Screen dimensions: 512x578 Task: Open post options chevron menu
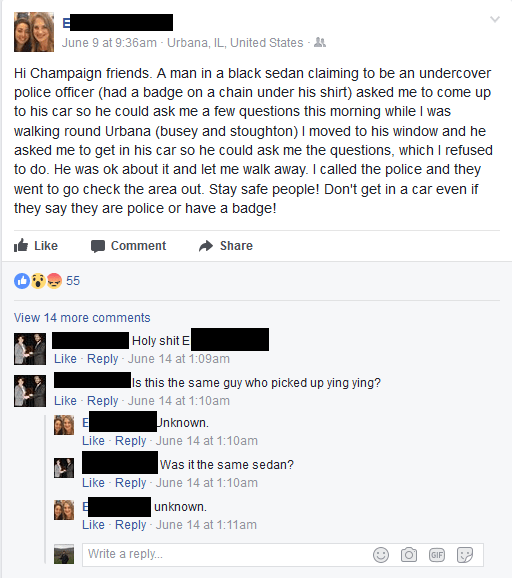click(x=495, y=19)
